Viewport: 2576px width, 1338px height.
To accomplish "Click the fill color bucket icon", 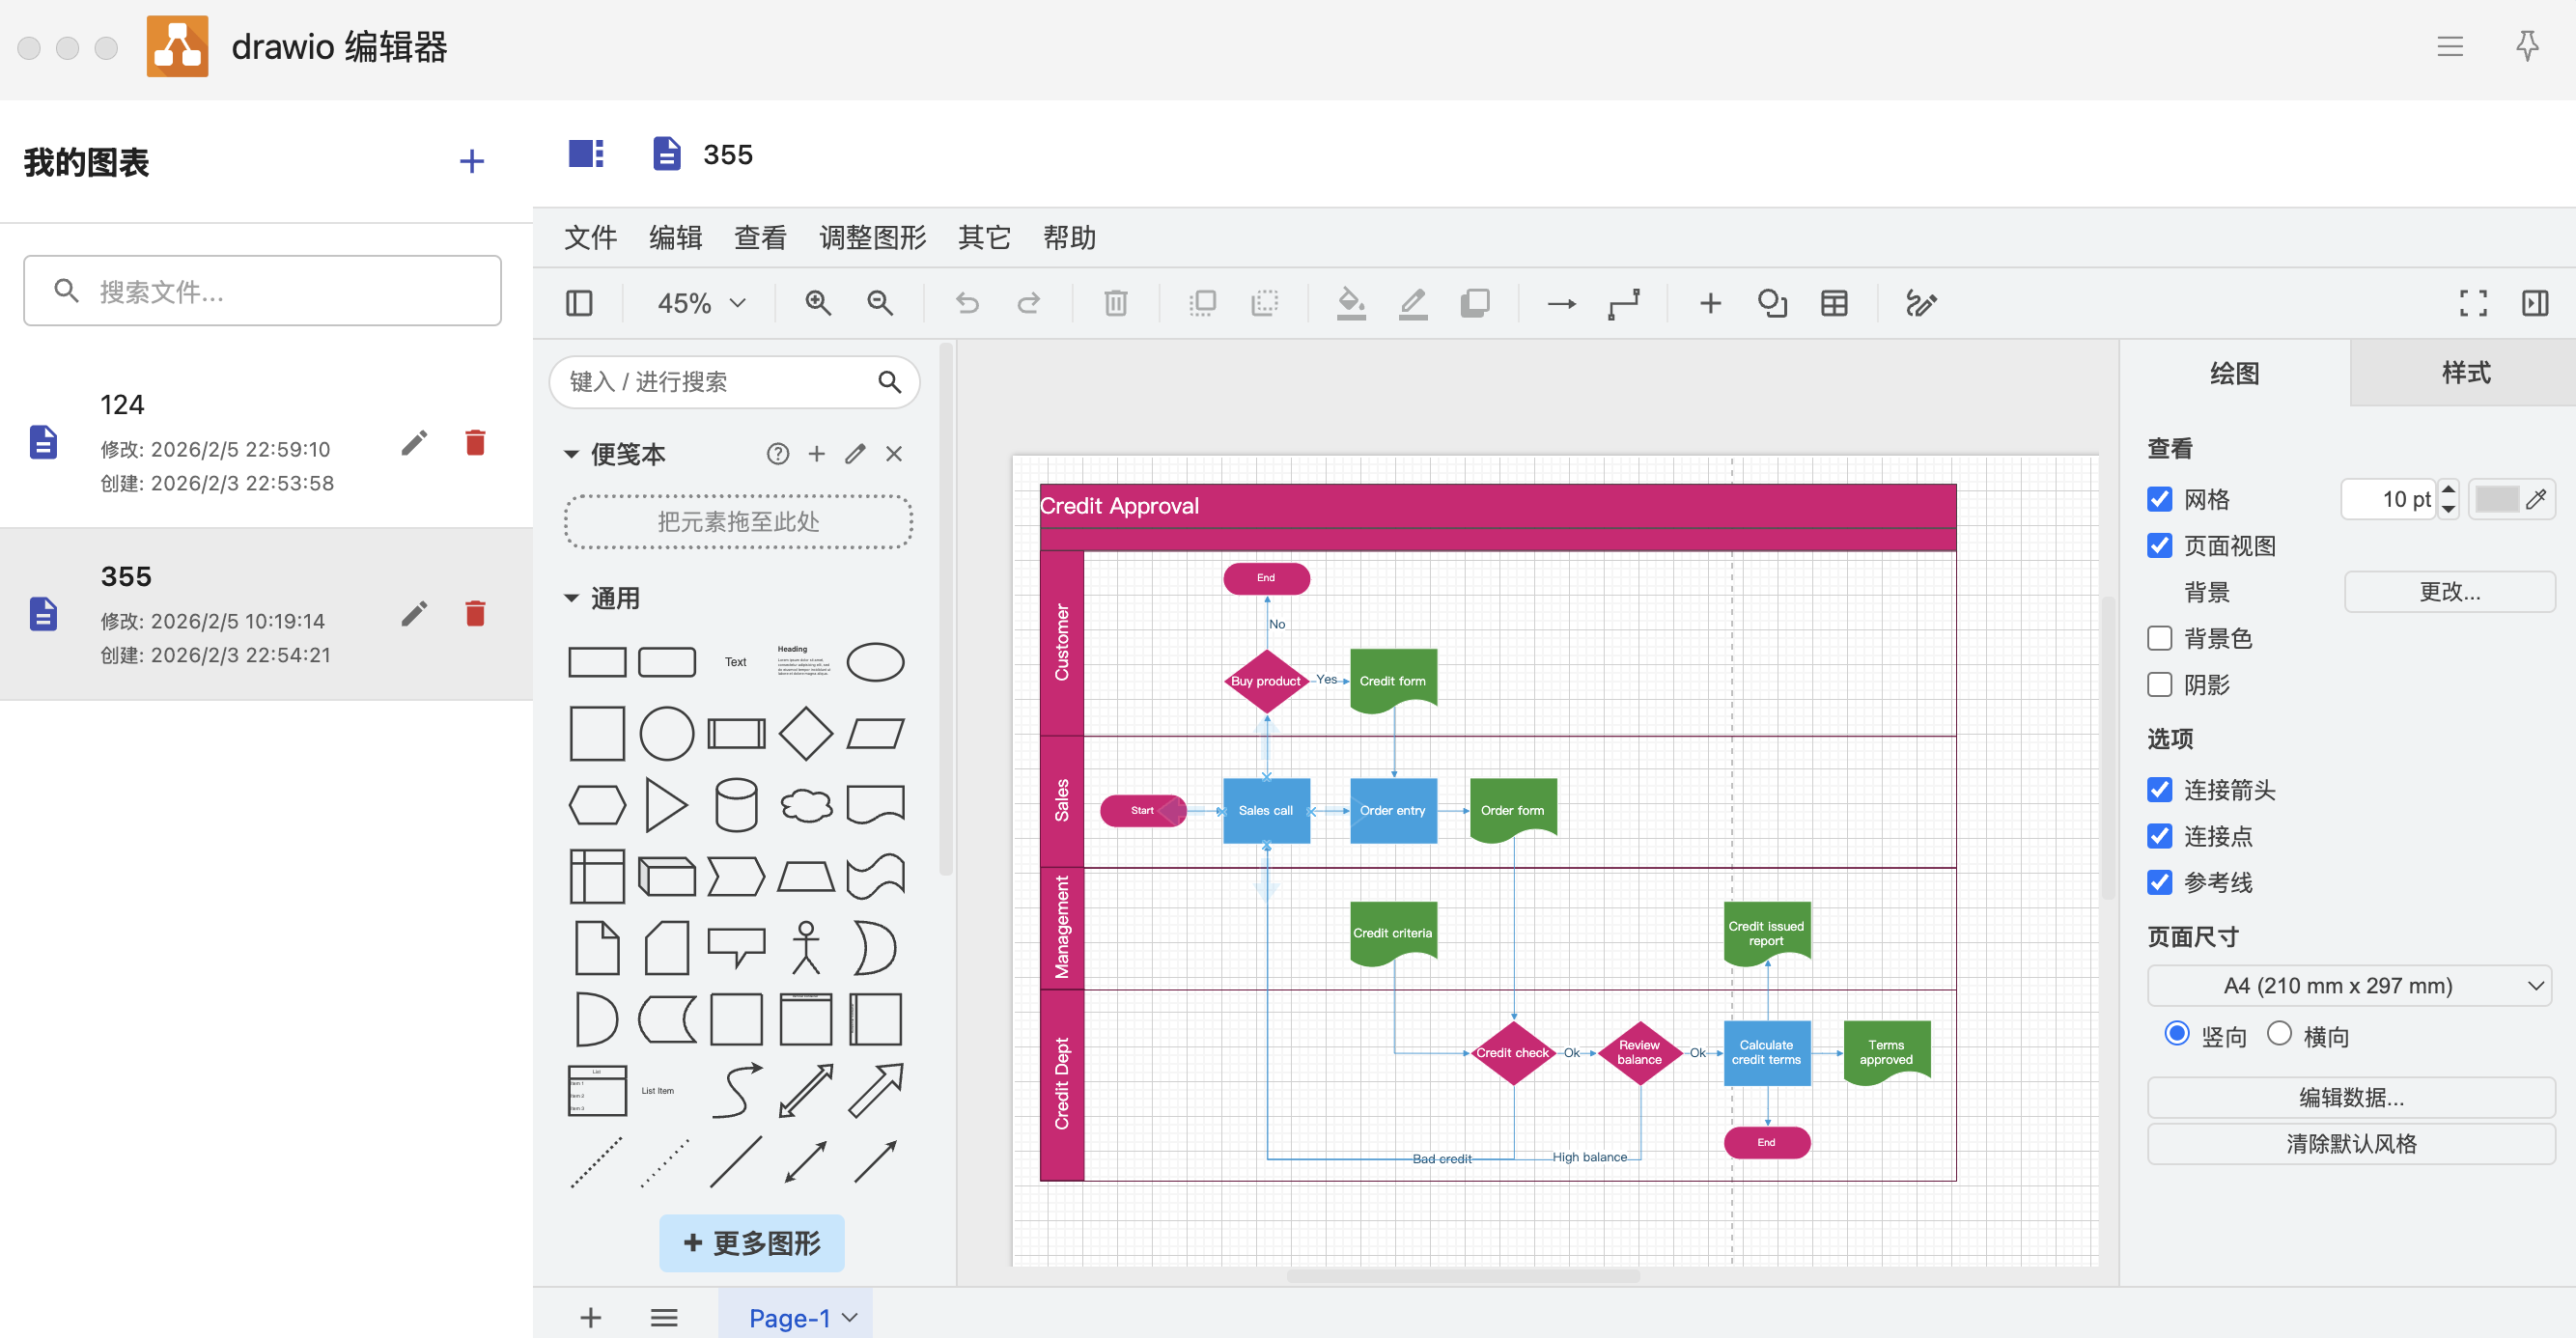I will coord(1351,303).
